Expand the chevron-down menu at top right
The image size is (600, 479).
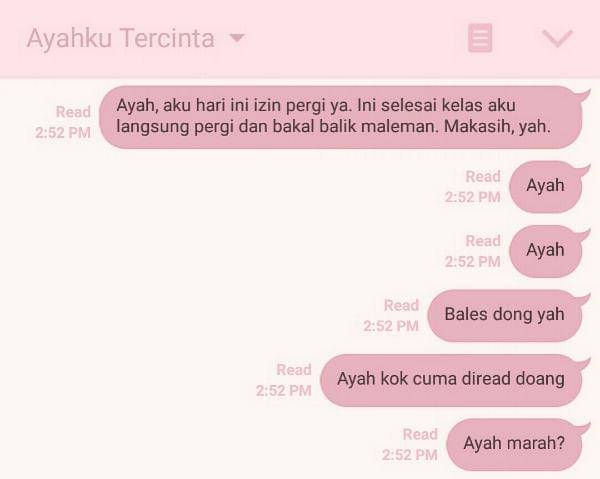point(557,39)
